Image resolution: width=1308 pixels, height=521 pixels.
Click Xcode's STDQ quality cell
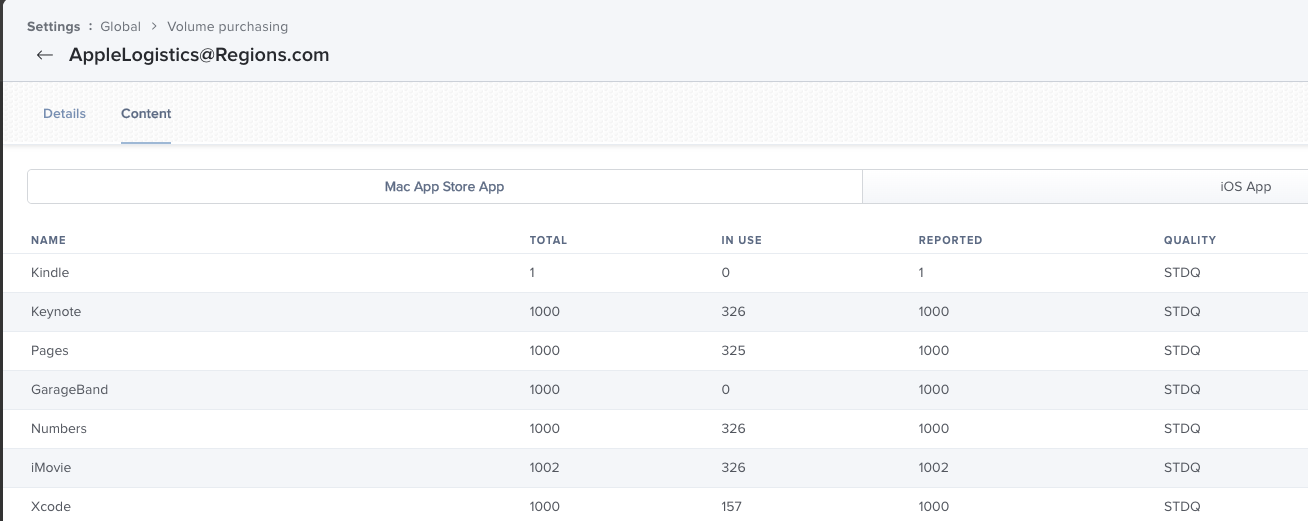[x=1182, y=507]
